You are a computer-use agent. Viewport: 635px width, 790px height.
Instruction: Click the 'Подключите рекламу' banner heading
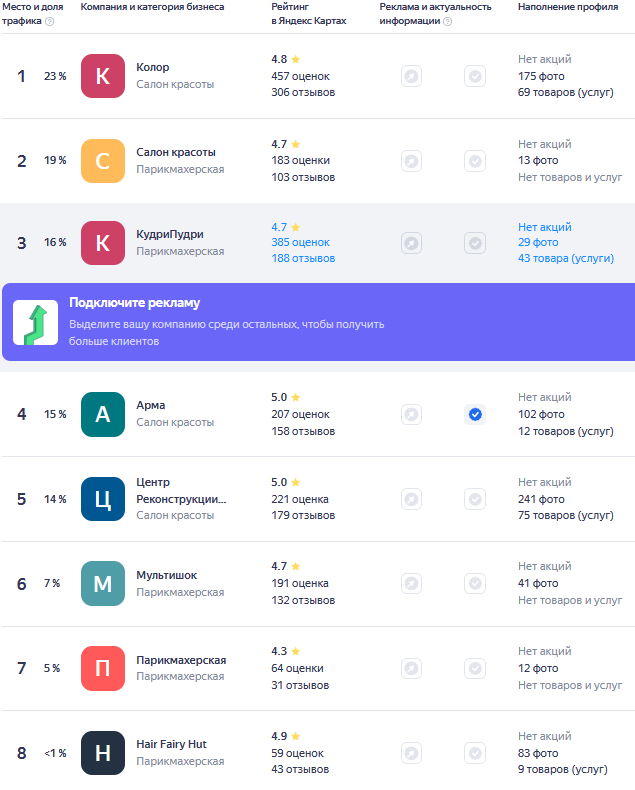tap(134, 303)
